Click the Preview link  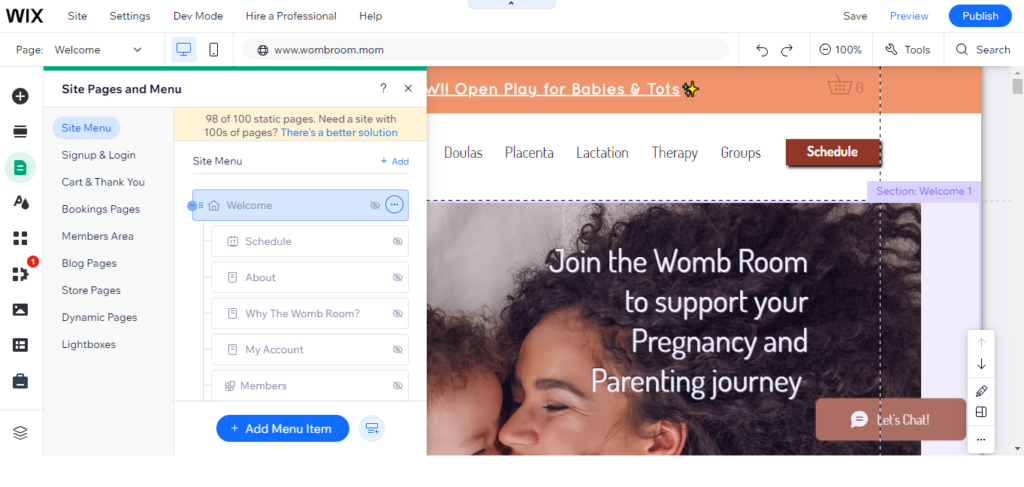pyautogui.click(x=909, y=16)
